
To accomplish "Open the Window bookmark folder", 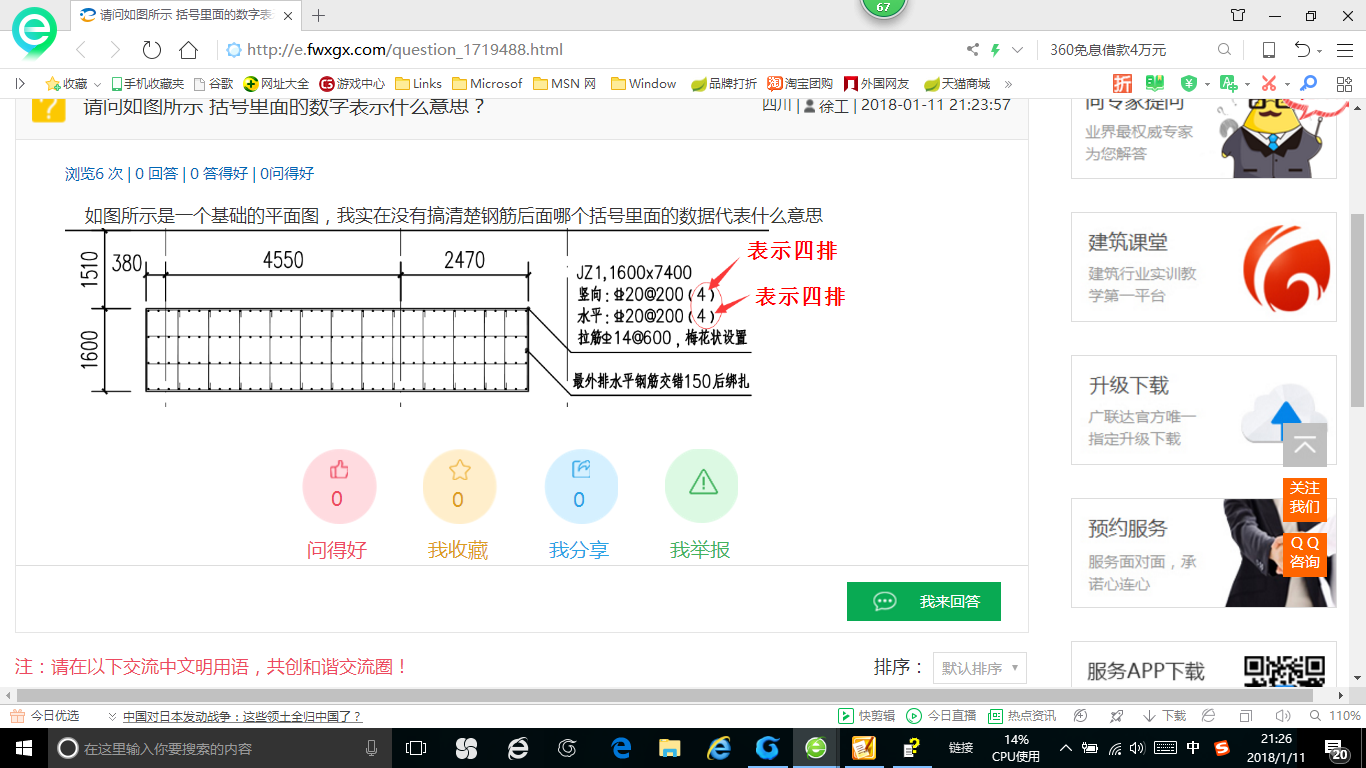I will coord(643,84).
